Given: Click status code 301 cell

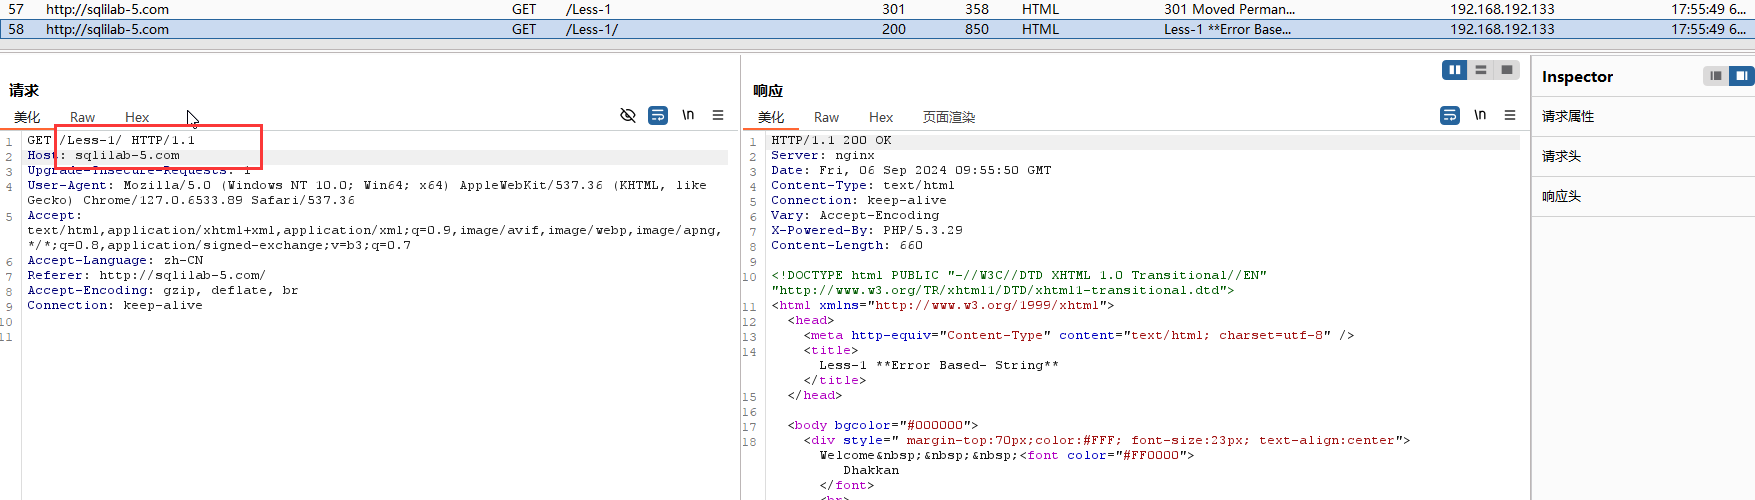Looking at the screenshot, I should pyautogui.click(x=893, y=9).
